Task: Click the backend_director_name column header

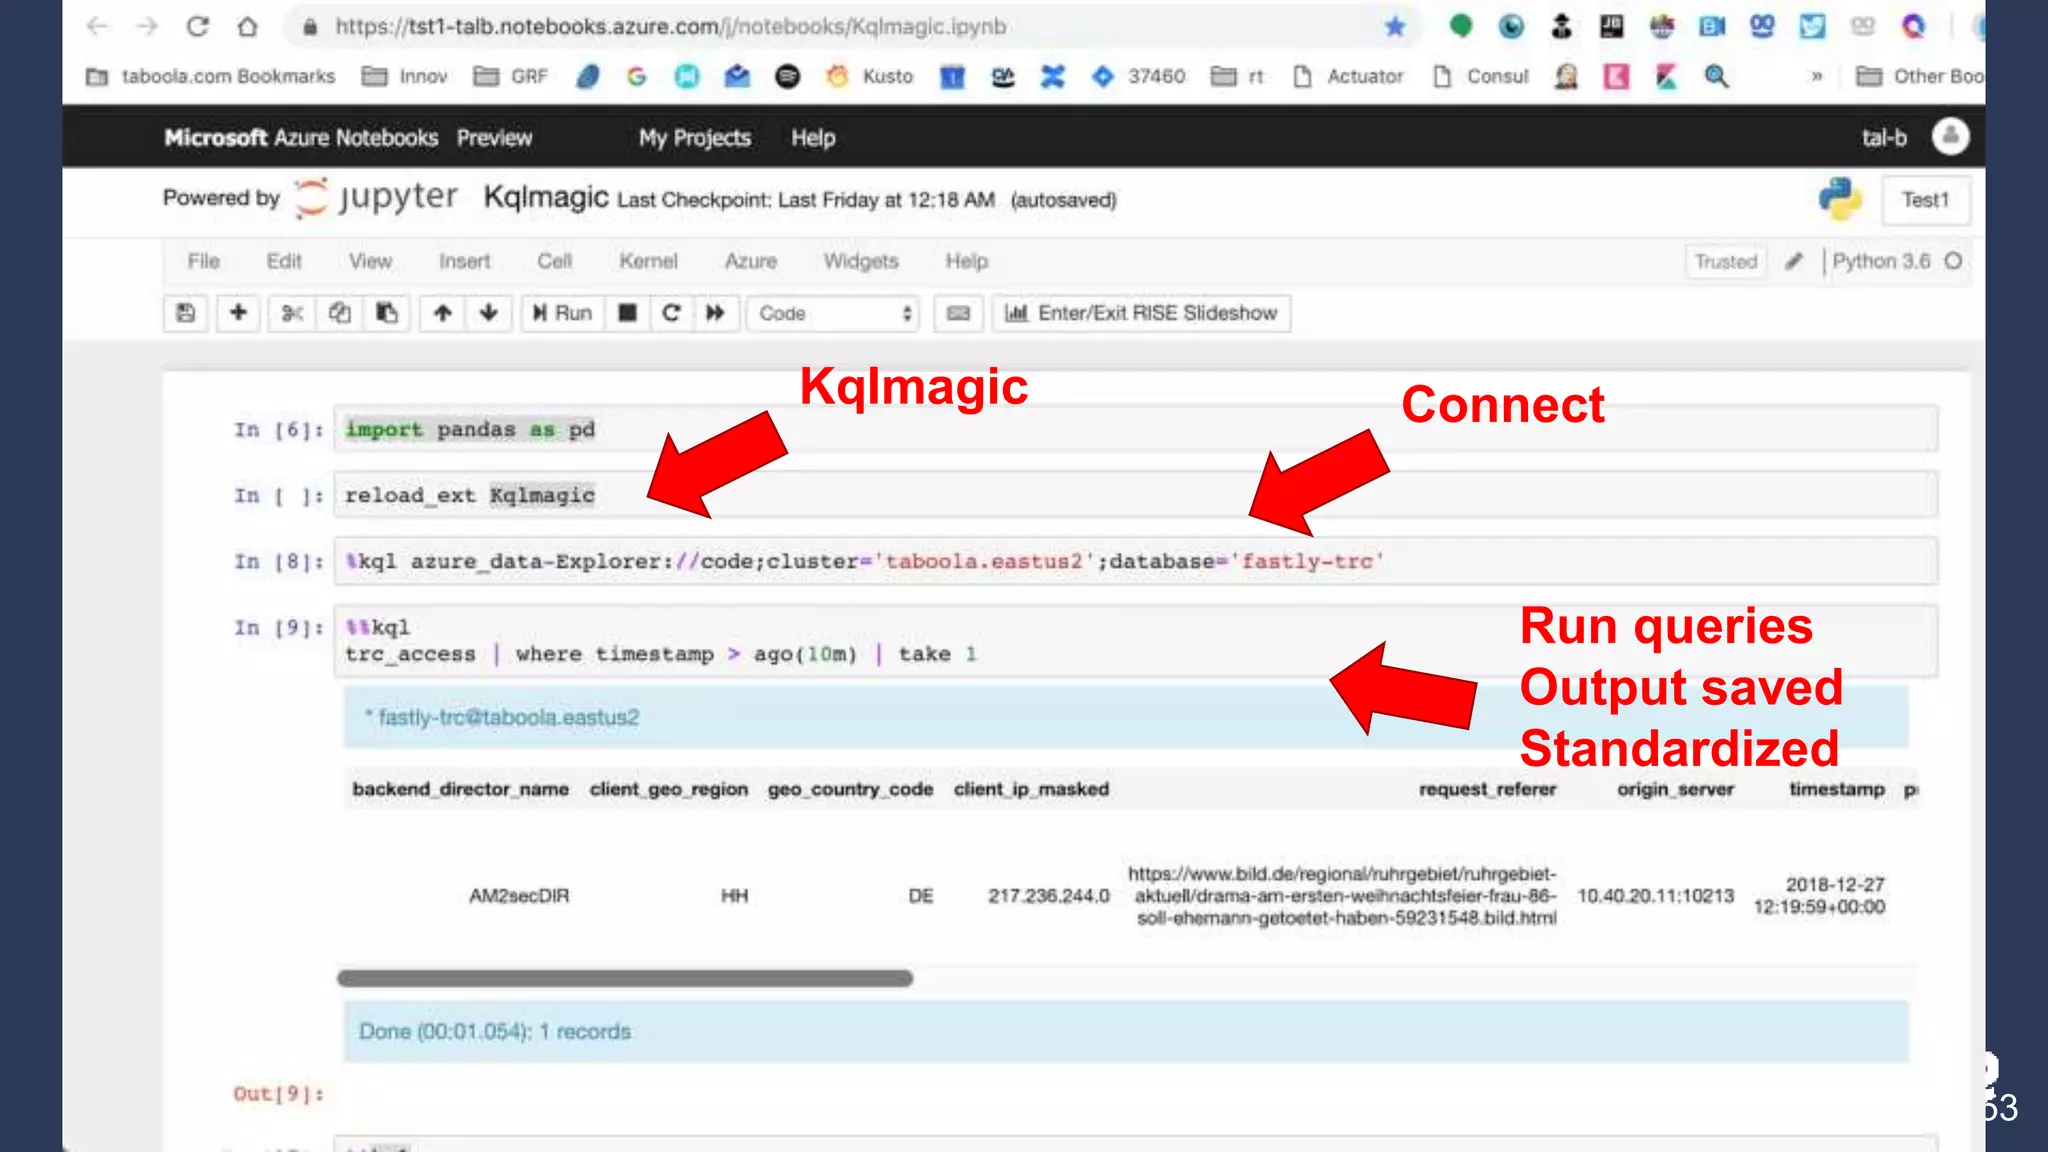Action: point(460,789)
